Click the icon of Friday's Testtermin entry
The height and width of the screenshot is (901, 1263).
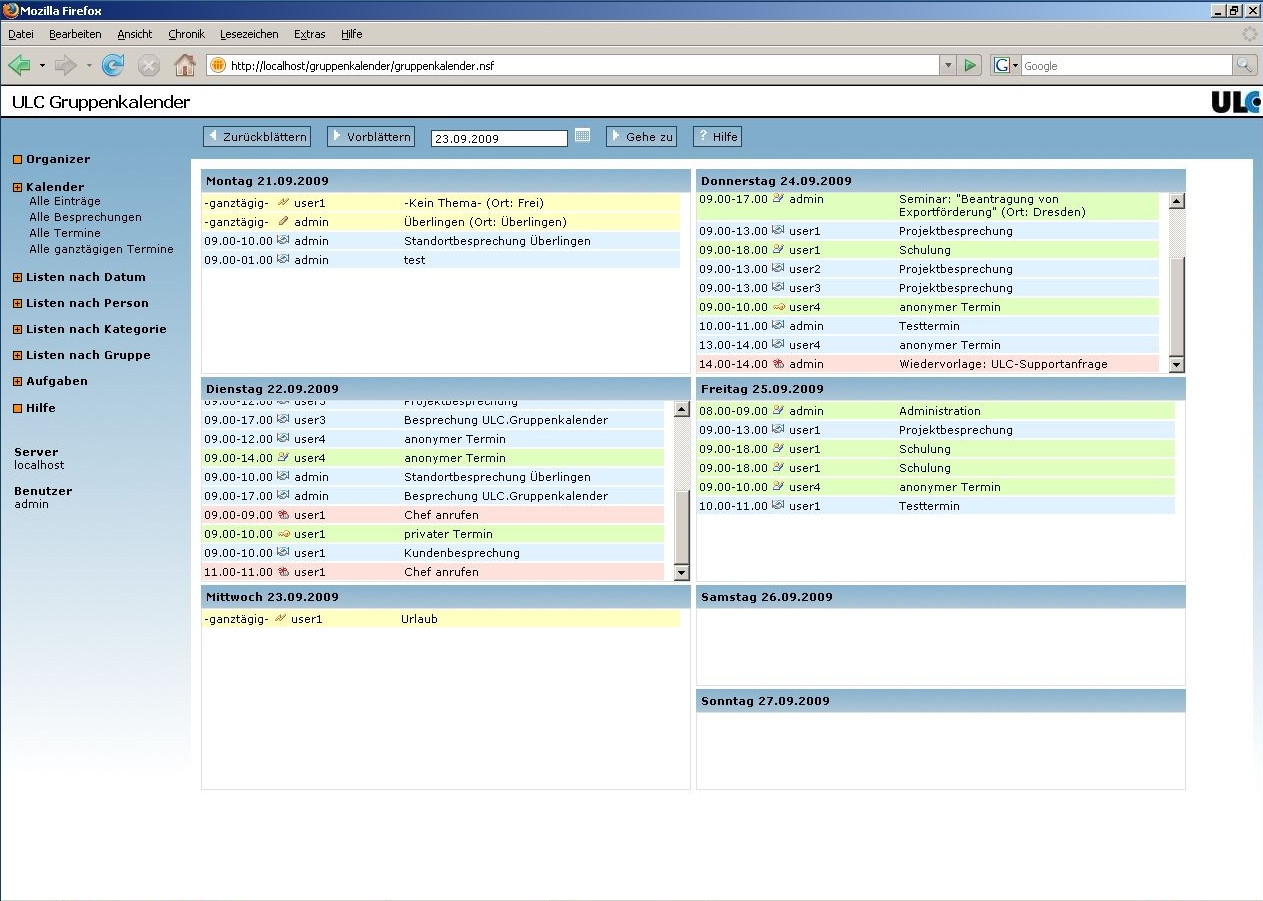(x=778, y=506)
